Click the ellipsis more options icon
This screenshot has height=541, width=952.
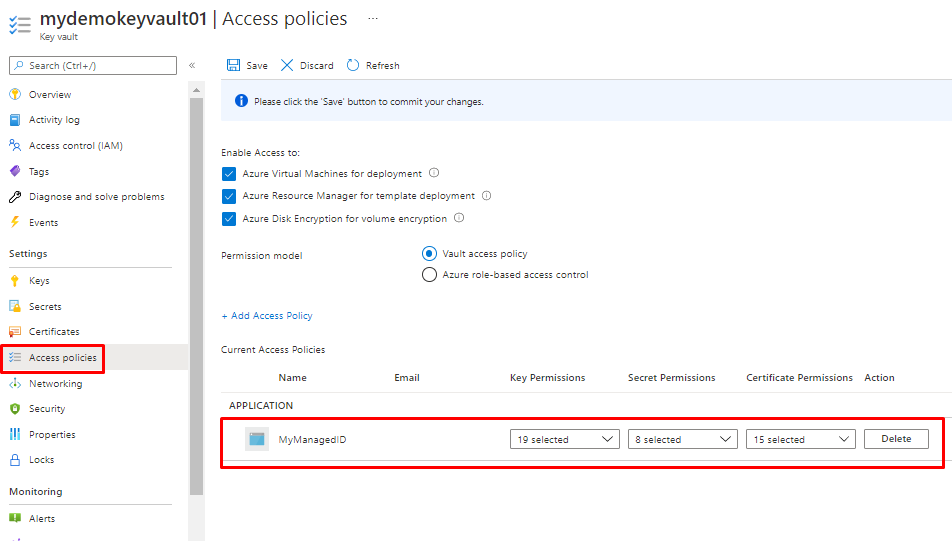click(373, 19)
